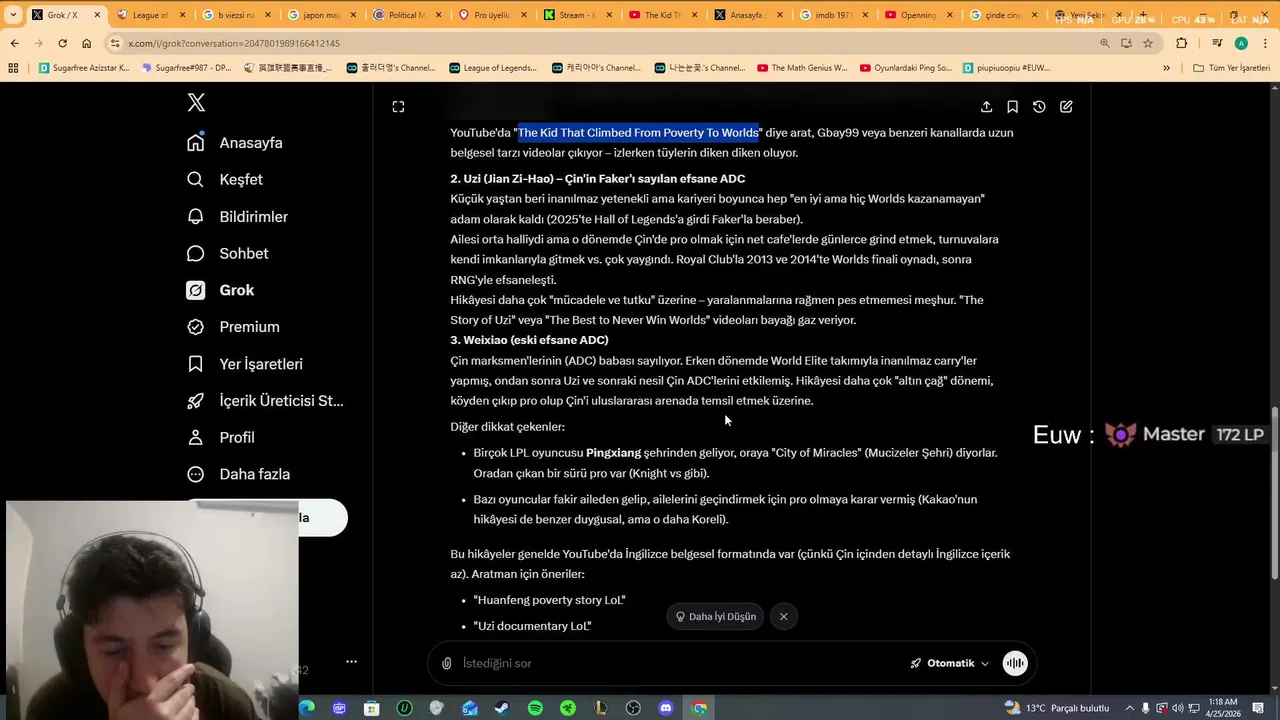Open İçerik Üreticisi Stüdyosu
The image size is (1280, 720).
(265, 401)
